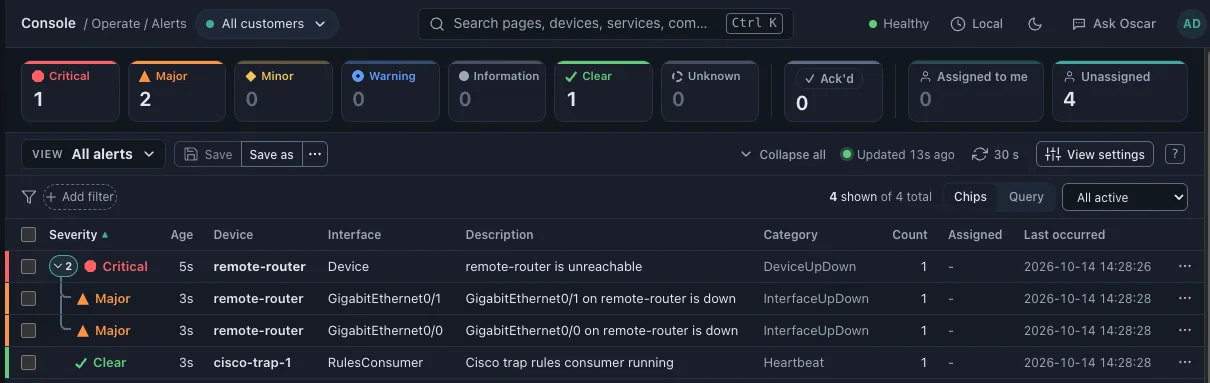Screen dimensions: 1210x383
Task: Toggle dark mode moon icon
Action: click(x=1035, y=23)
